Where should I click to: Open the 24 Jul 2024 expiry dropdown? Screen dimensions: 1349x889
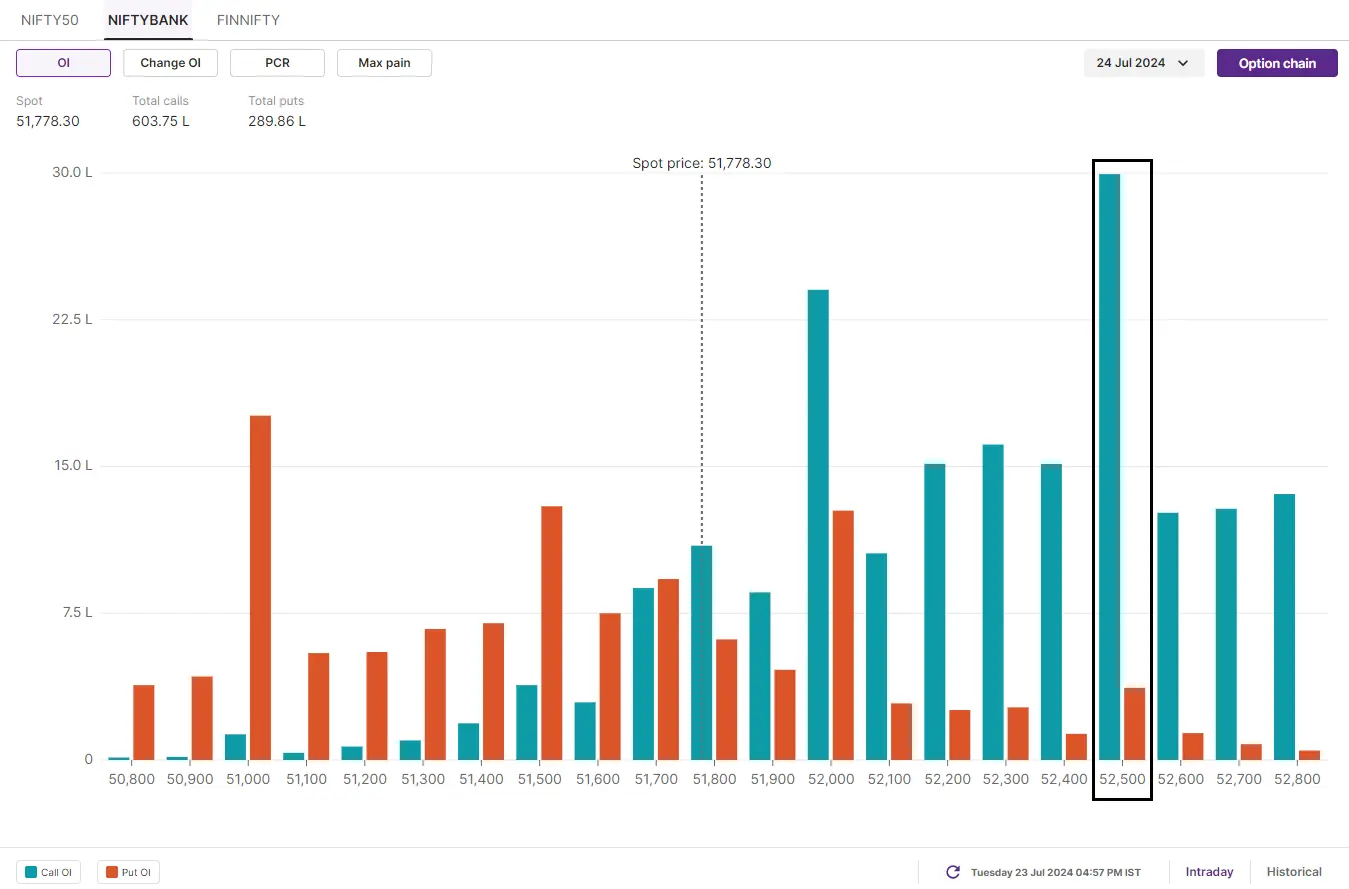pos(1144,63)
